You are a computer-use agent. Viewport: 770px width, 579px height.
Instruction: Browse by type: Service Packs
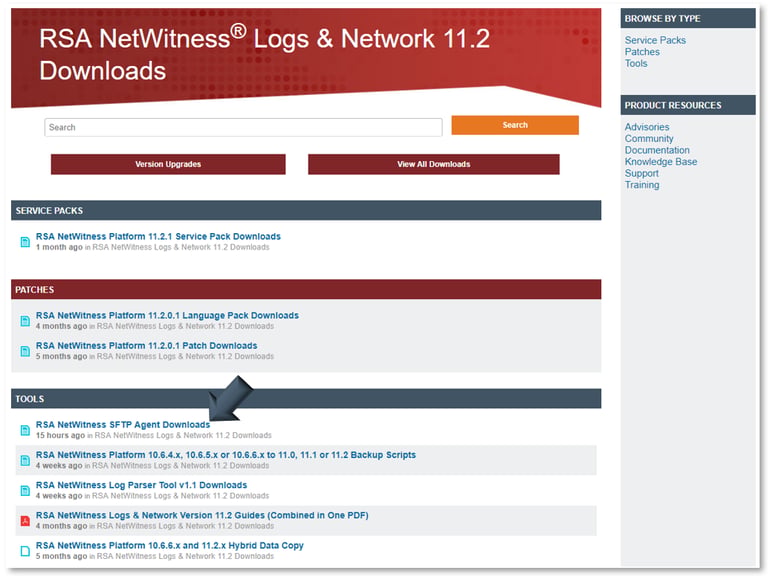(x=655, y=40)
